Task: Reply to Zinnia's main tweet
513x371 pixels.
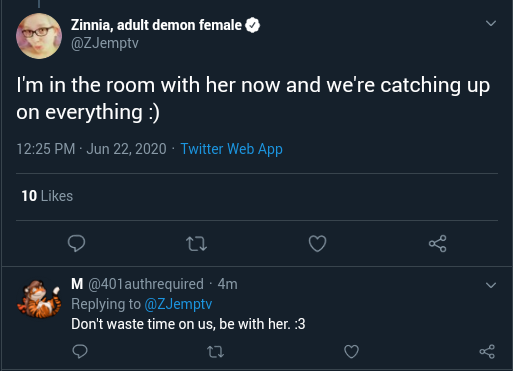Action: coord(76,243)
